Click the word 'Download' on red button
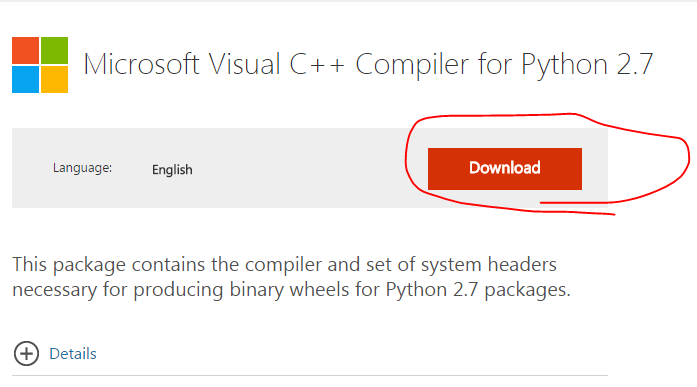The height and width of the screenshot is (387, 697). (505, 168)
